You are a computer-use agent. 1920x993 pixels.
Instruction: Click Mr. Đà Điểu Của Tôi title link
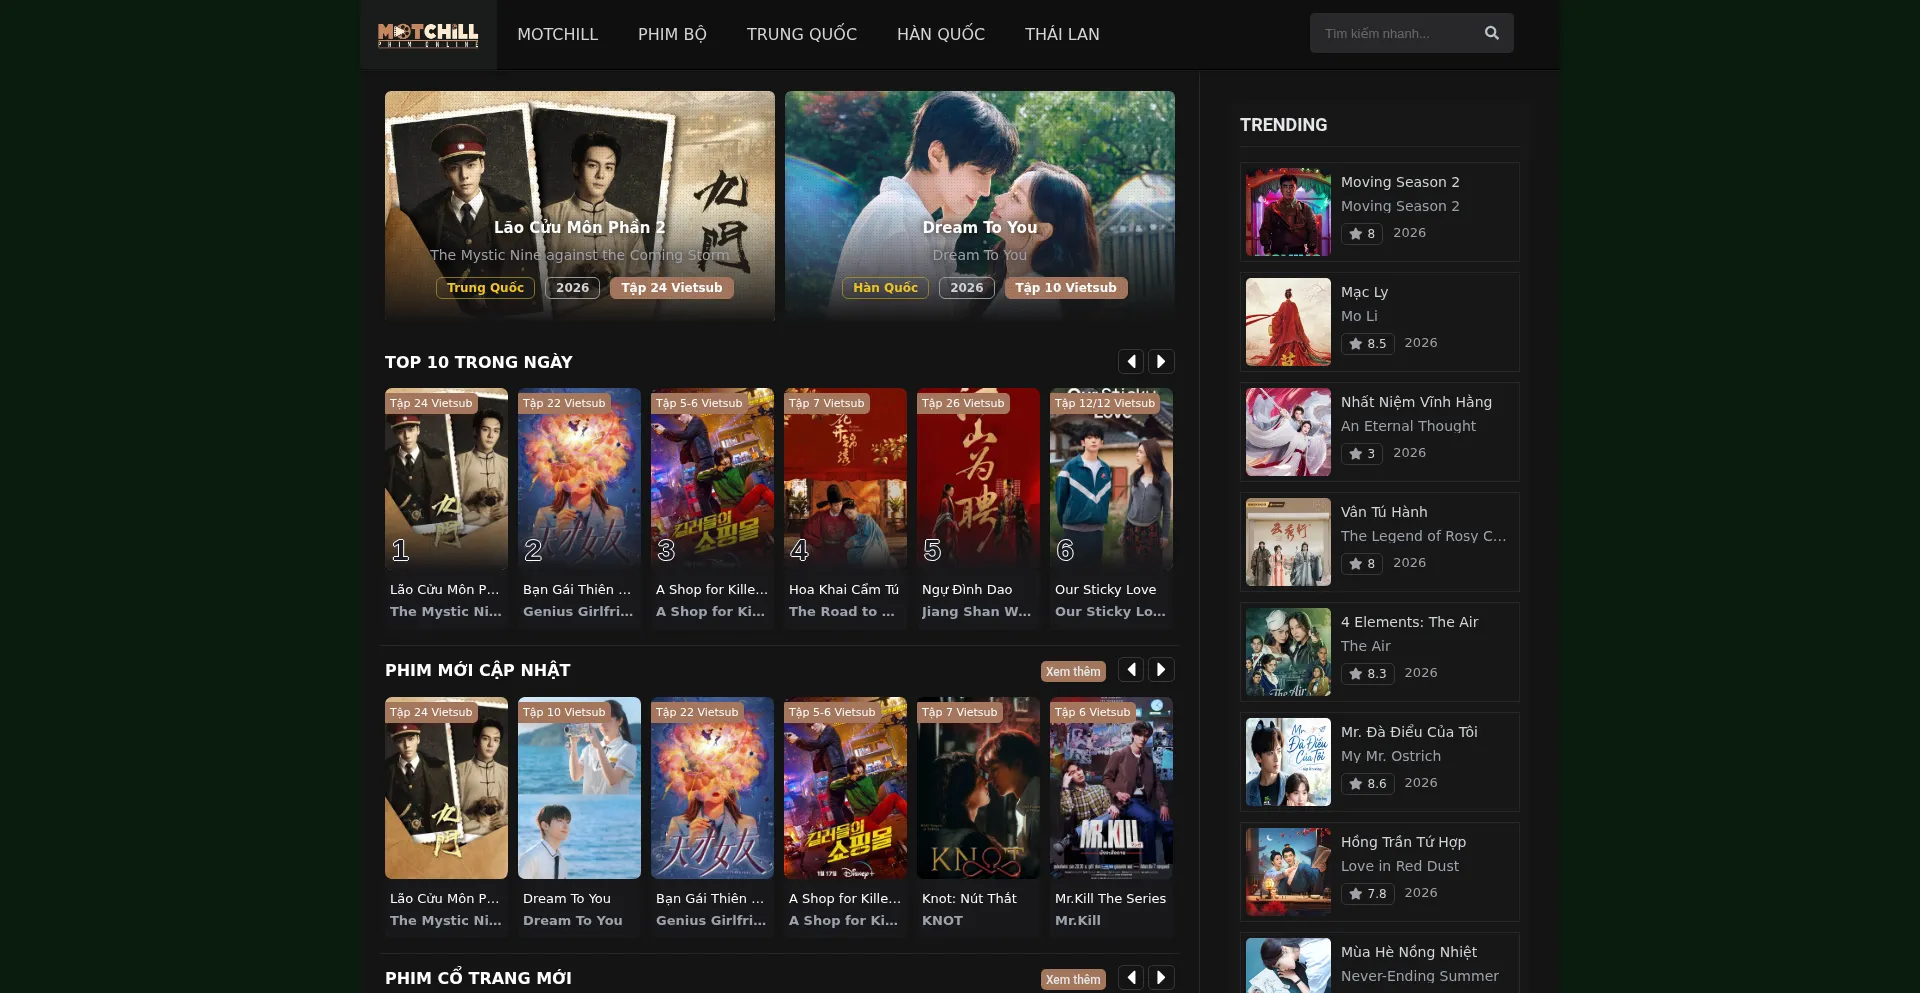point(1409,732)
